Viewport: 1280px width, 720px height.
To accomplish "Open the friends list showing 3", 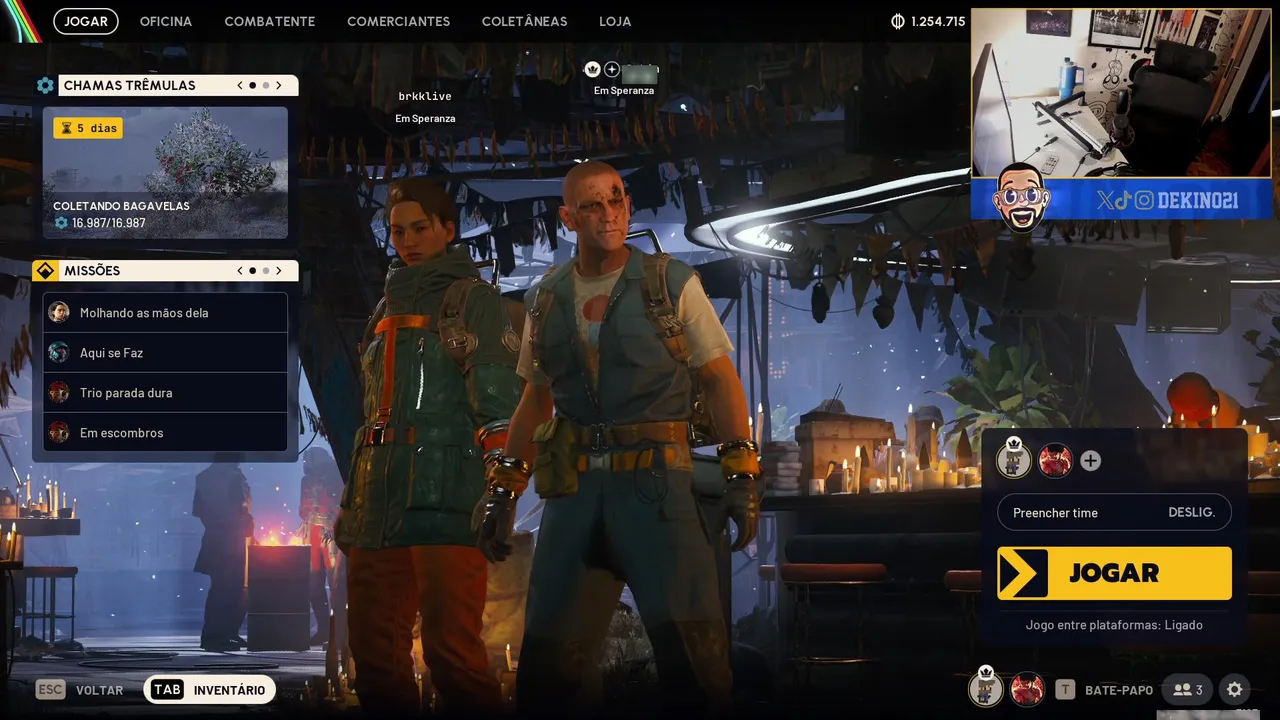I will click(1187, 690).
